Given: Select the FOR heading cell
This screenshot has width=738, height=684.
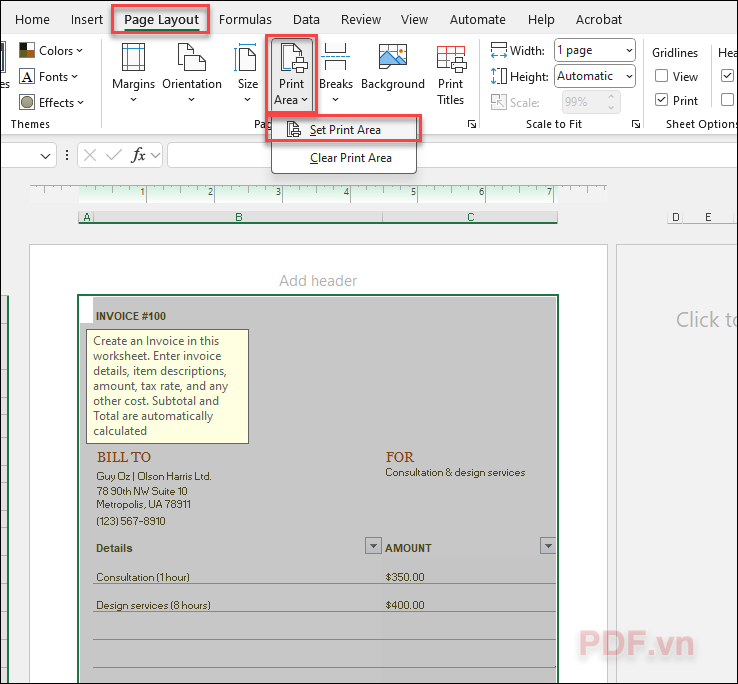Looking at the screenshot, I should tap(400, 457).
